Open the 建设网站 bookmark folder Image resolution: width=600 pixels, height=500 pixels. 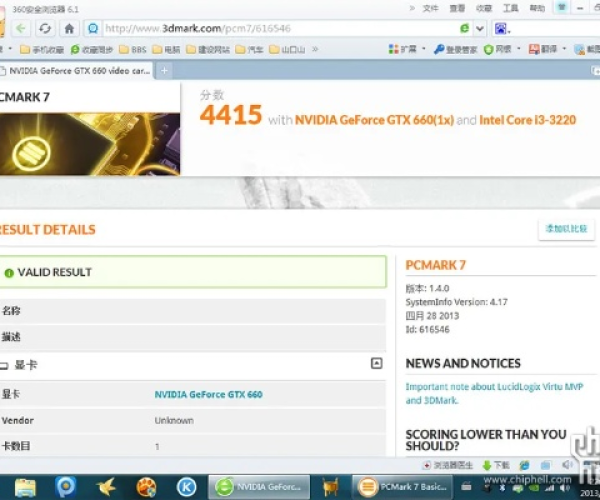(x=208, y=50)
